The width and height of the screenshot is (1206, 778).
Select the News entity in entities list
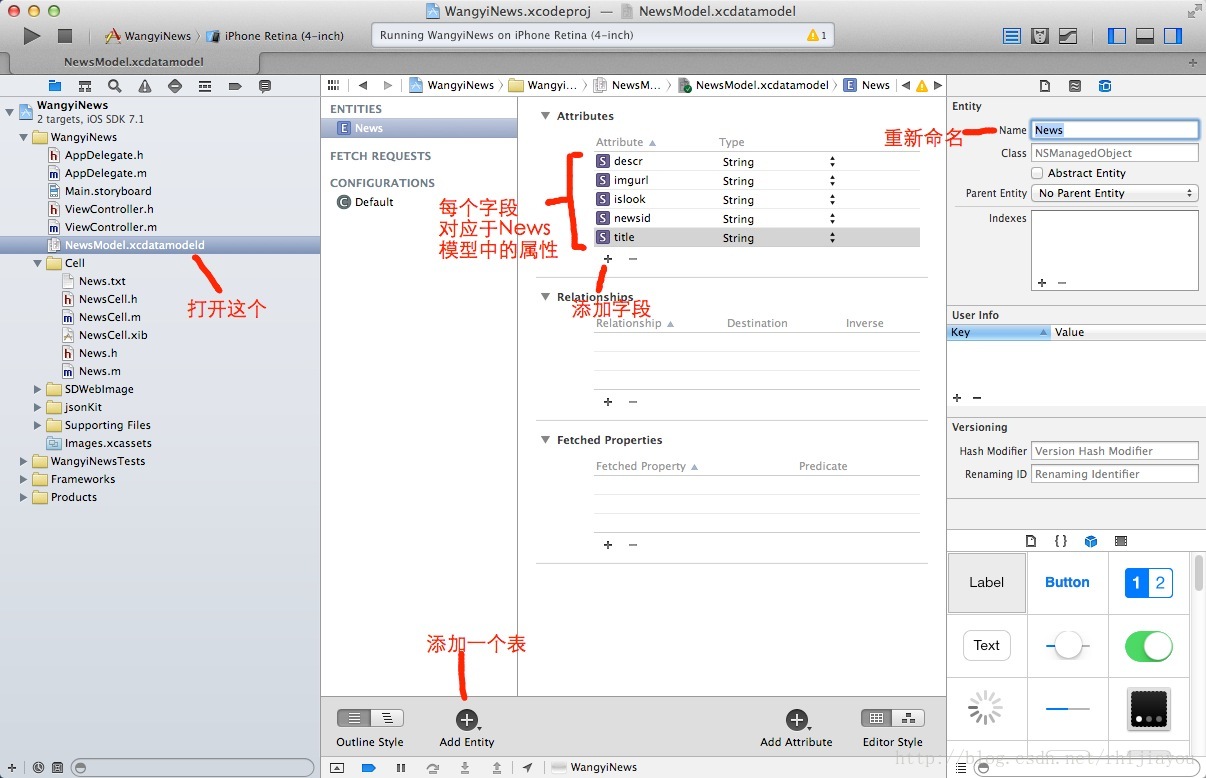click(419, 128)
